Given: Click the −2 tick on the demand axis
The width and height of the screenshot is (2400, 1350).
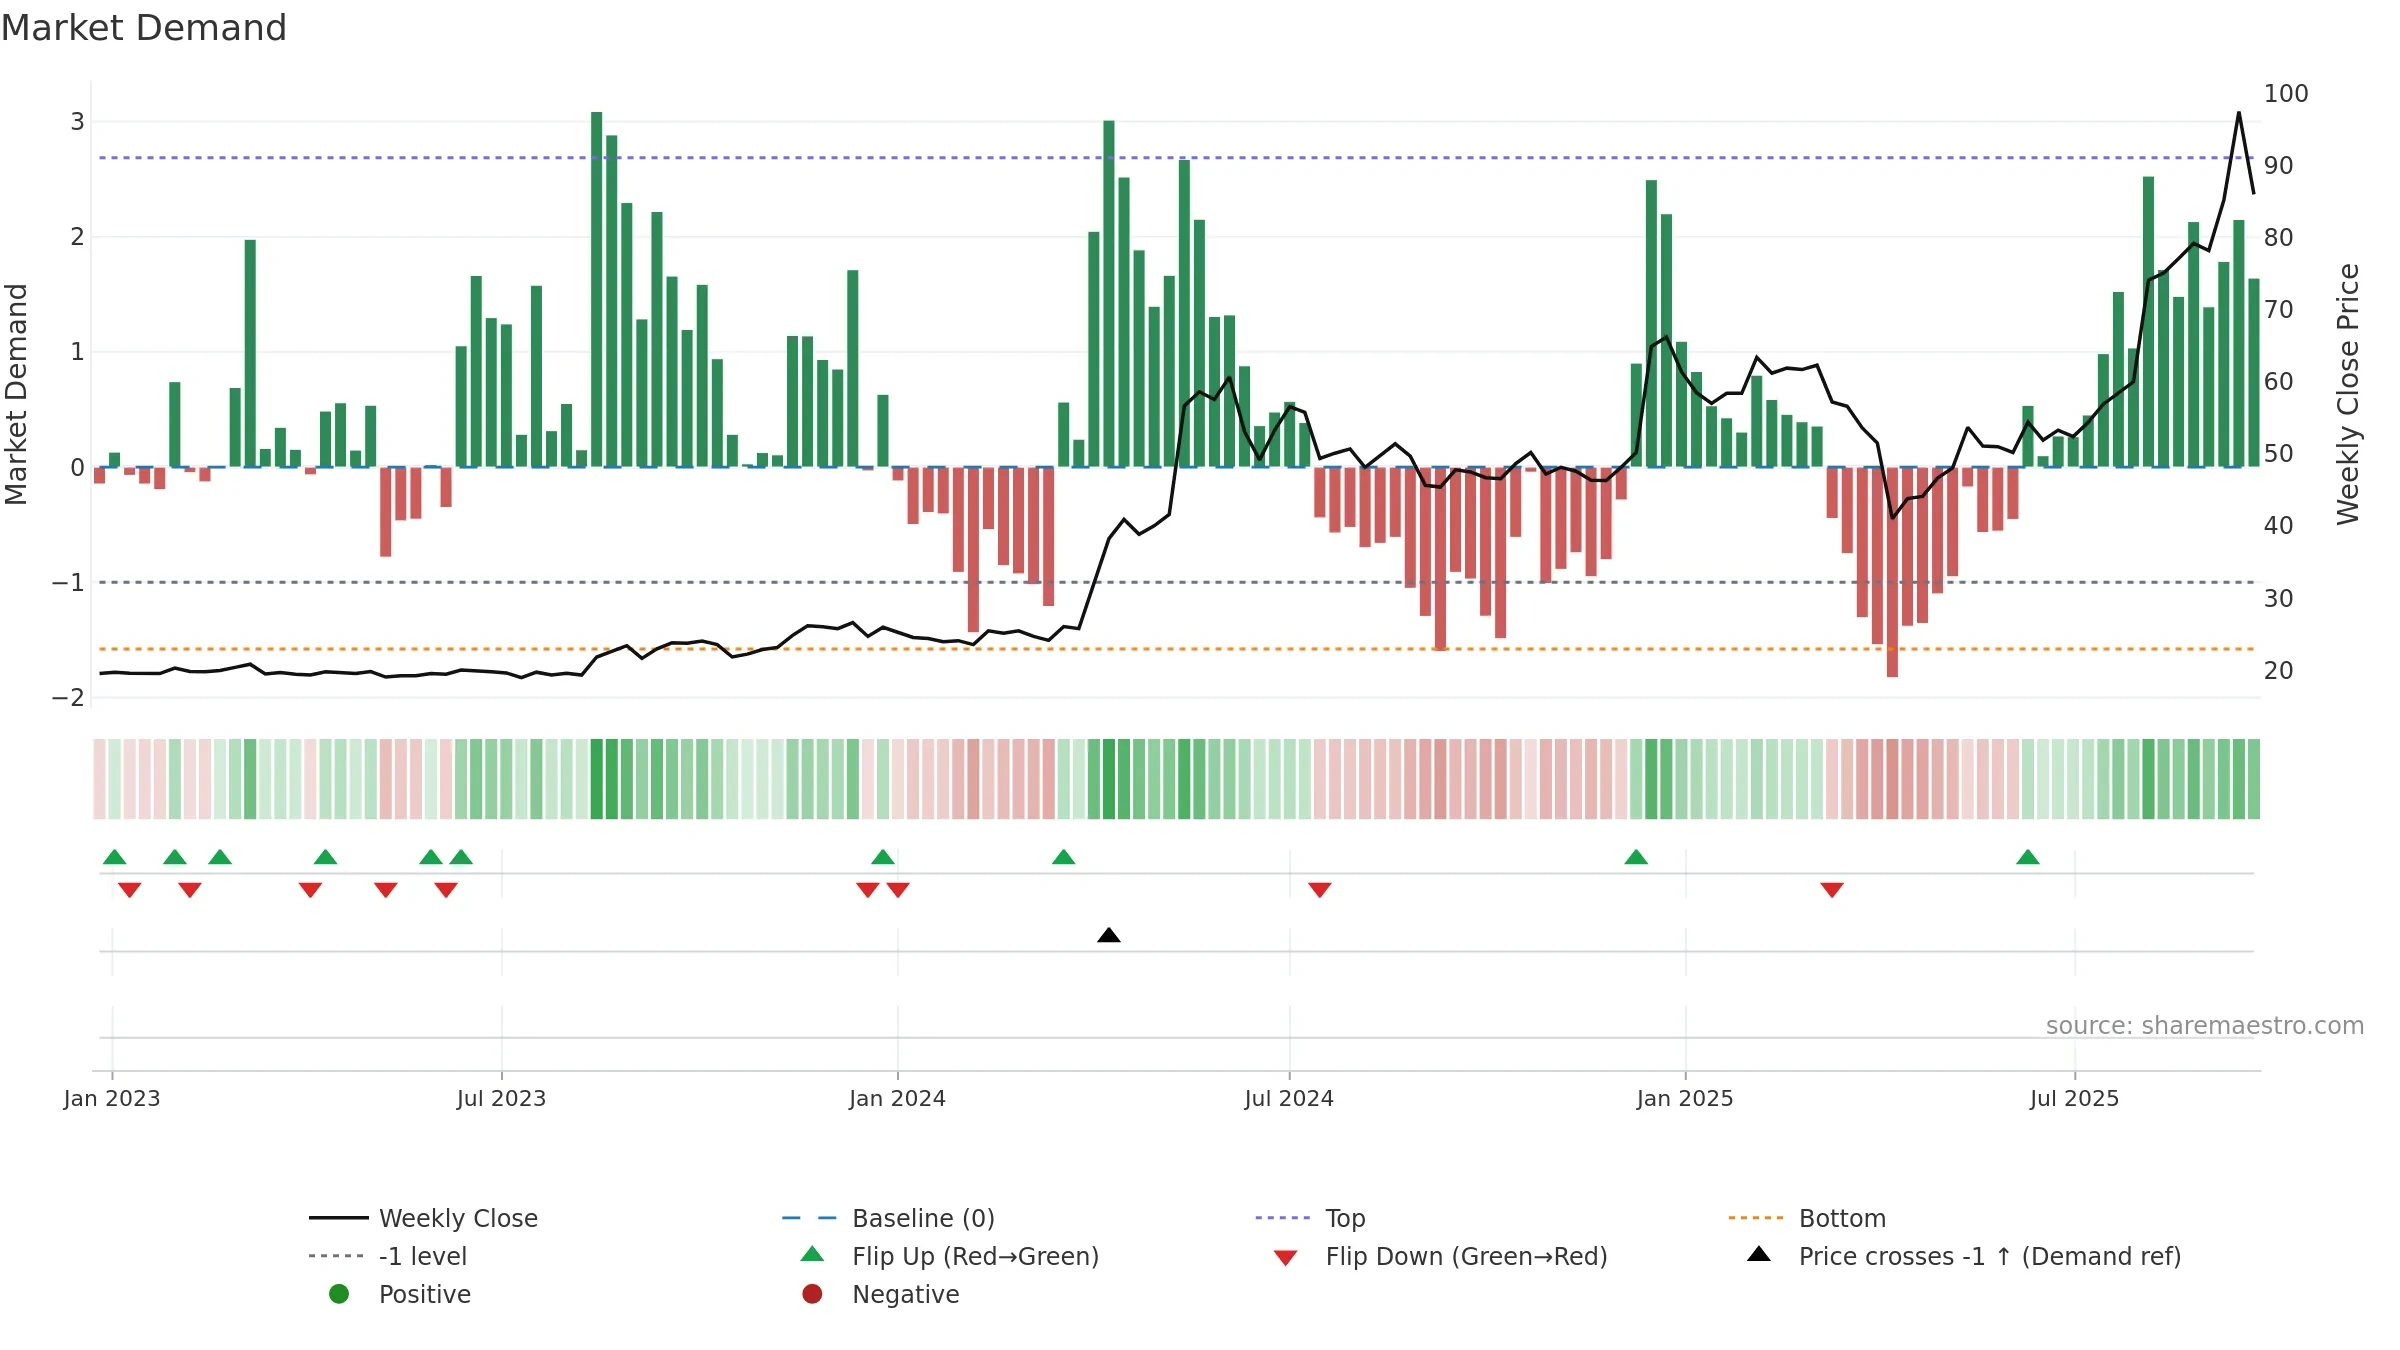Looking at the screenshot, I should (68, 698).
